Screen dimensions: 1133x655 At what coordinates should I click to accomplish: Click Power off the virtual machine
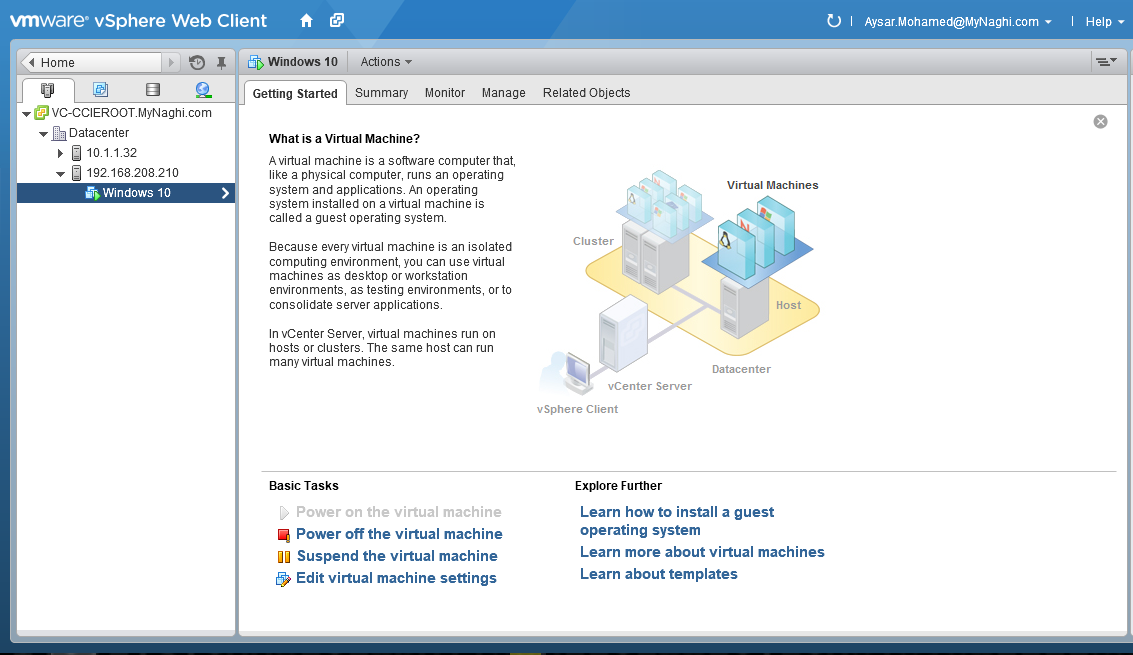(399, 534)
